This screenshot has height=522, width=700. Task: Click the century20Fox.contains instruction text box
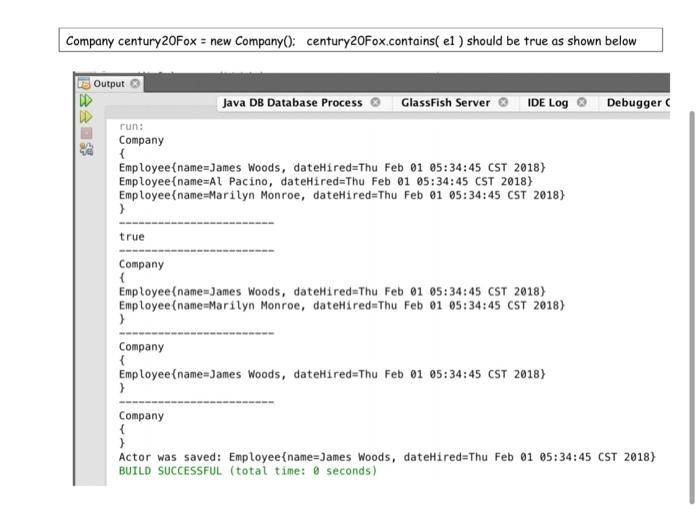click(x=361, y=40)
